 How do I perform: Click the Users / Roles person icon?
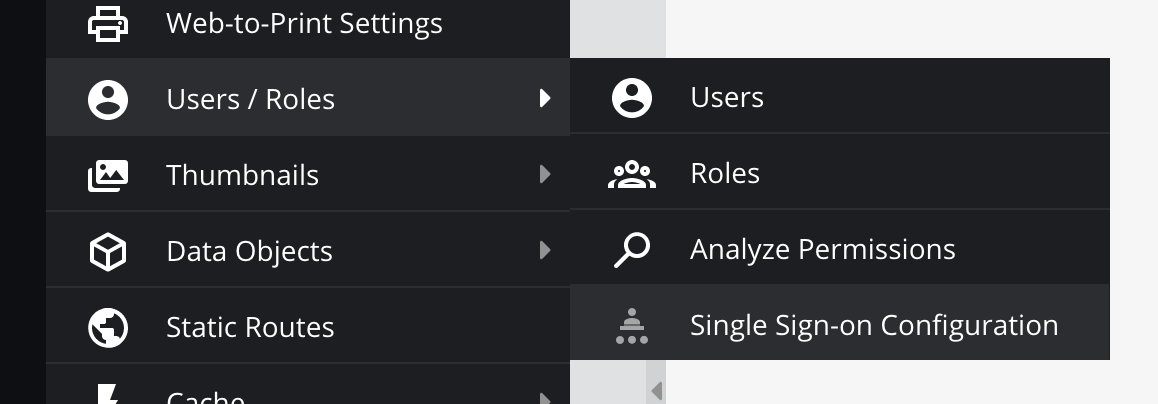(x=108, y=100)
